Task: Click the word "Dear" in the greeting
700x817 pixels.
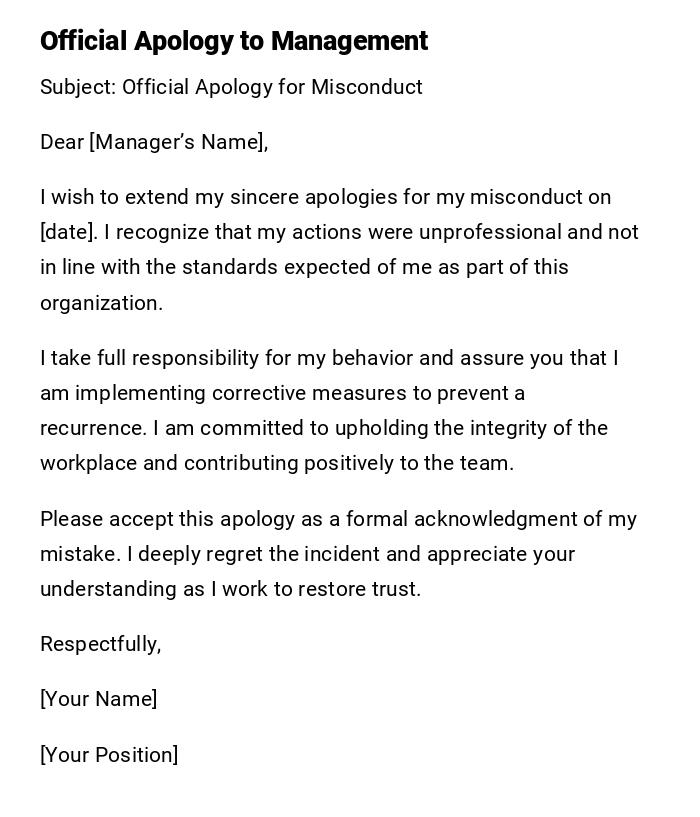Action: click(x=62, y=142)
